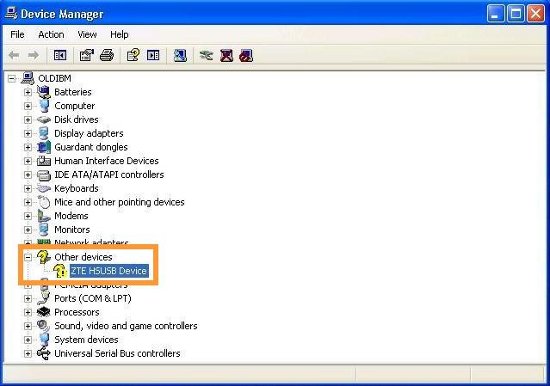Expand Mice and other pointing devices
This screenshot has height=386, width=550.
(x=28, y=202)
